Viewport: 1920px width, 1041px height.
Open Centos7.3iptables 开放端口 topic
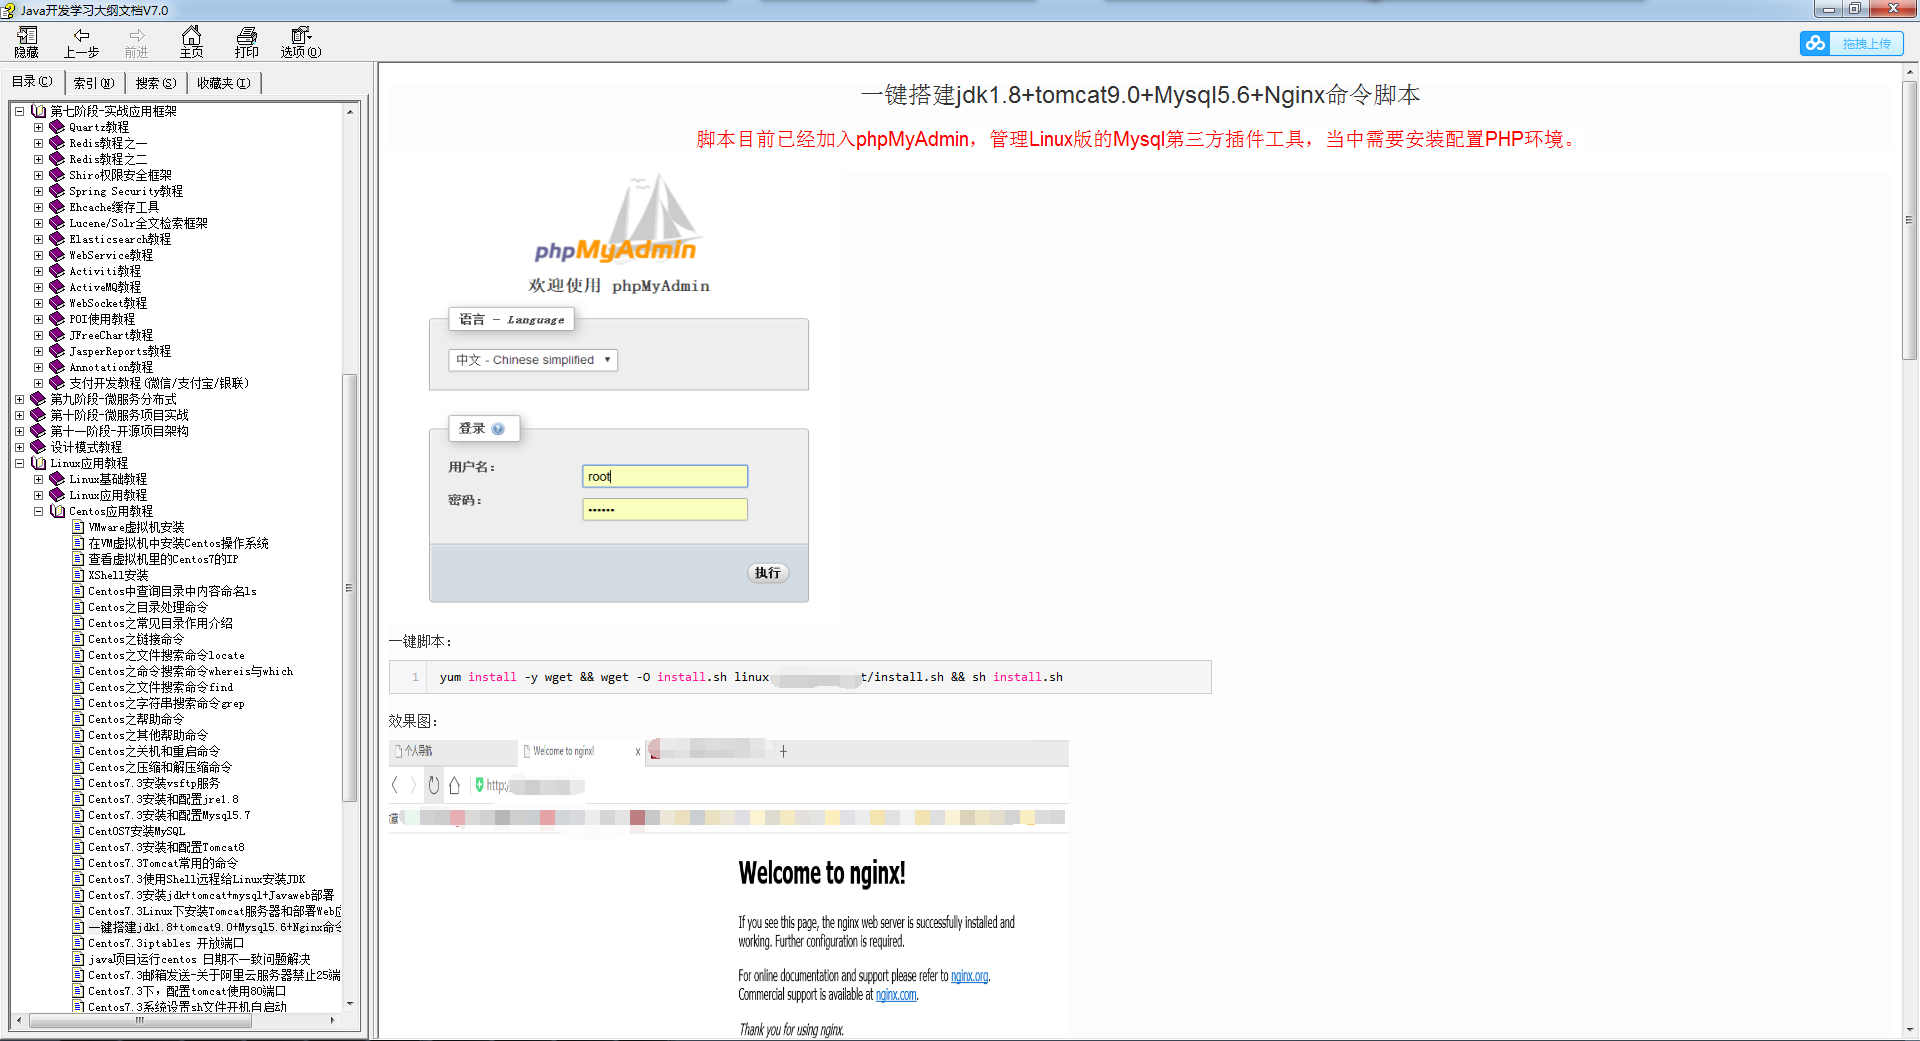coord(166,943)
